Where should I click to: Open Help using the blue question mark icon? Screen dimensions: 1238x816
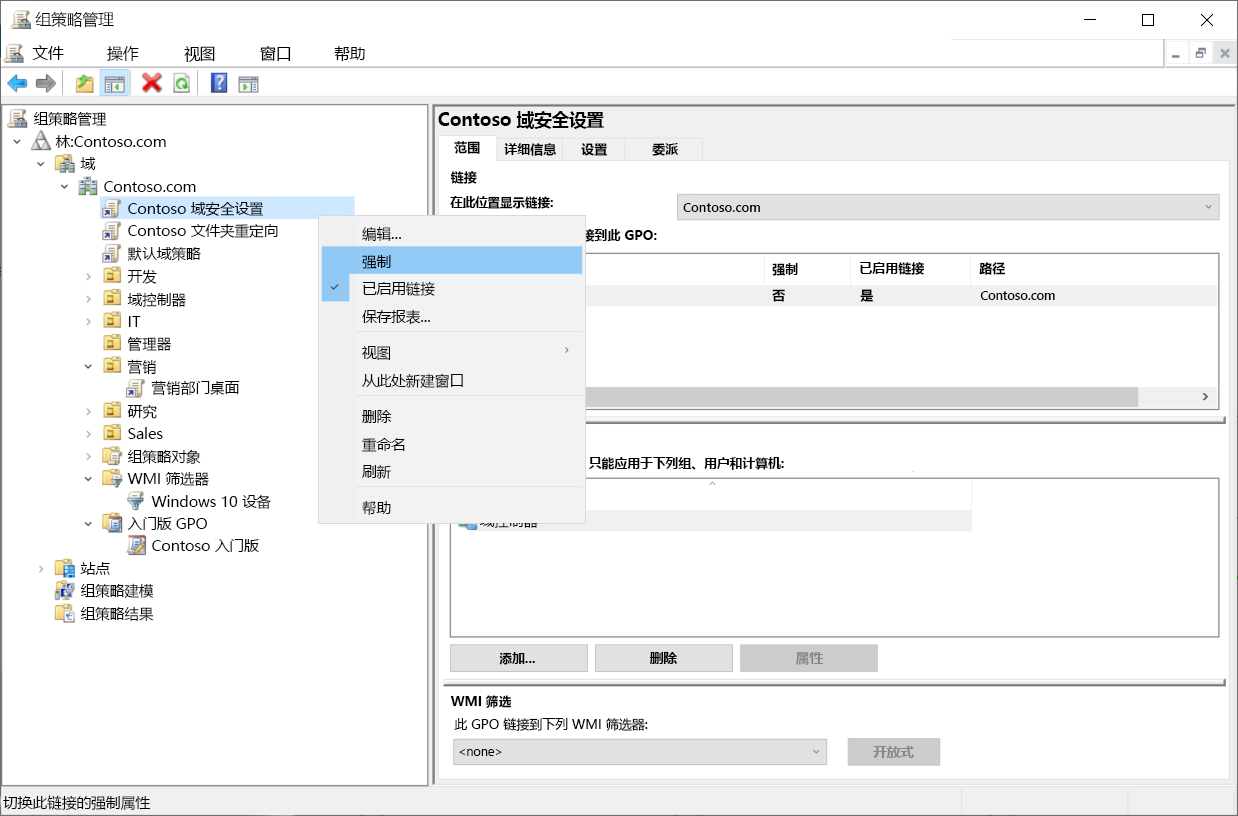[x=218, y=83]
